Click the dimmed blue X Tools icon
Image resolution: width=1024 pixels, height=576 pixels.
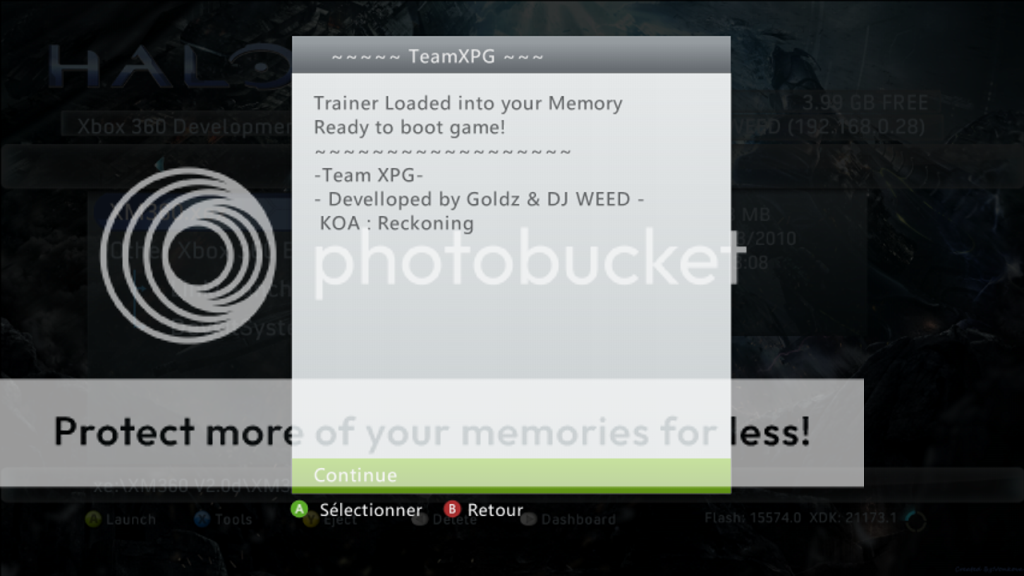(202, 519)
